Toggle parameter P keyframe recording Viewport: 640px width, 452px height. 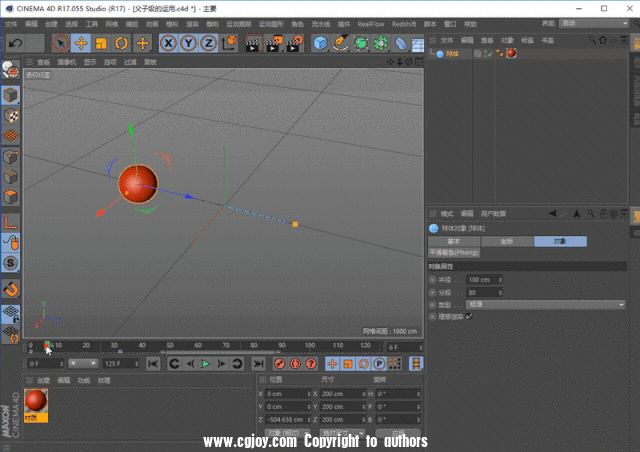tap(379, 363)
